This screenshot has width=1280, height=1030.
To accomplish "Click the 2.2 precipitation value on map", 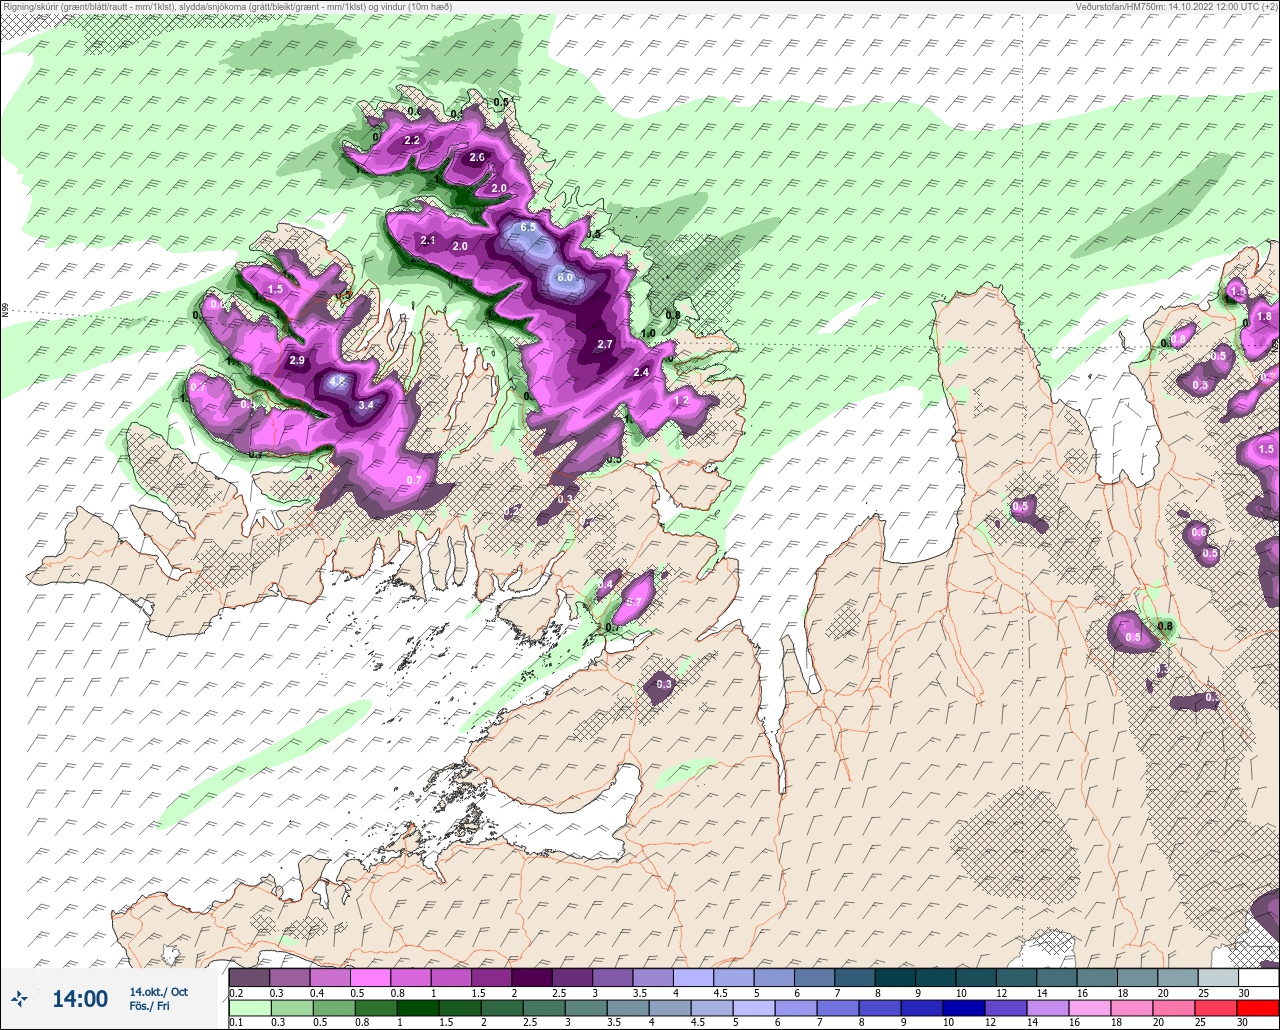I will [412, 140].
